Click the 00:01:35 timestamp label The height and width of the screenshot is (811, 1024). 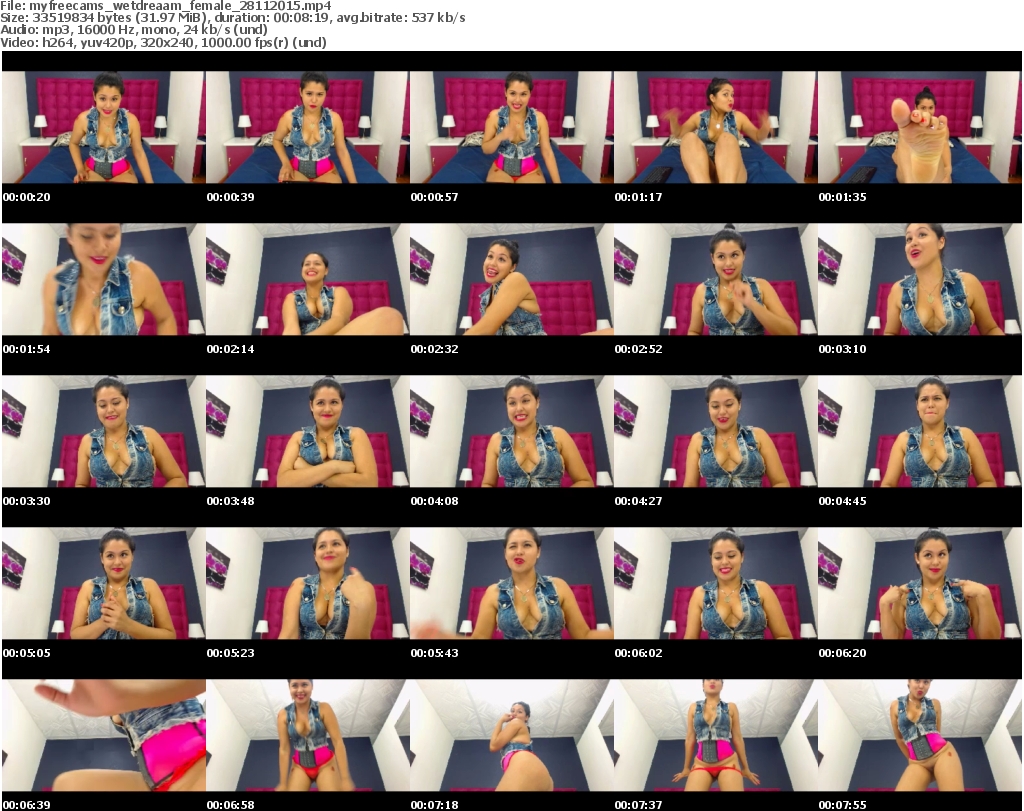(x=842, y=197)
